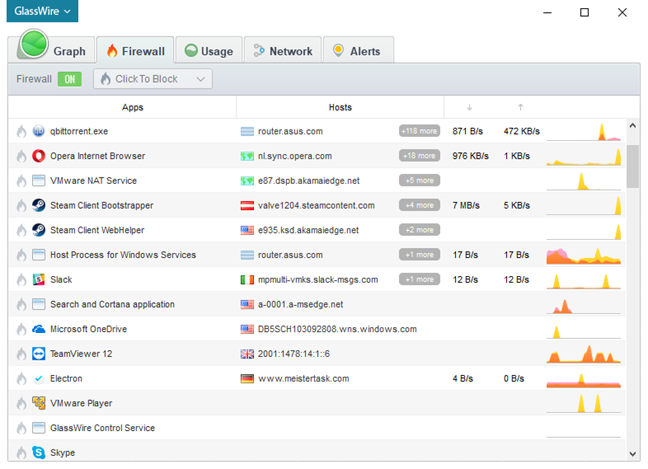Open the GlassWire main menu dropdown
This screenshot has width=648, height=469.
42,11
